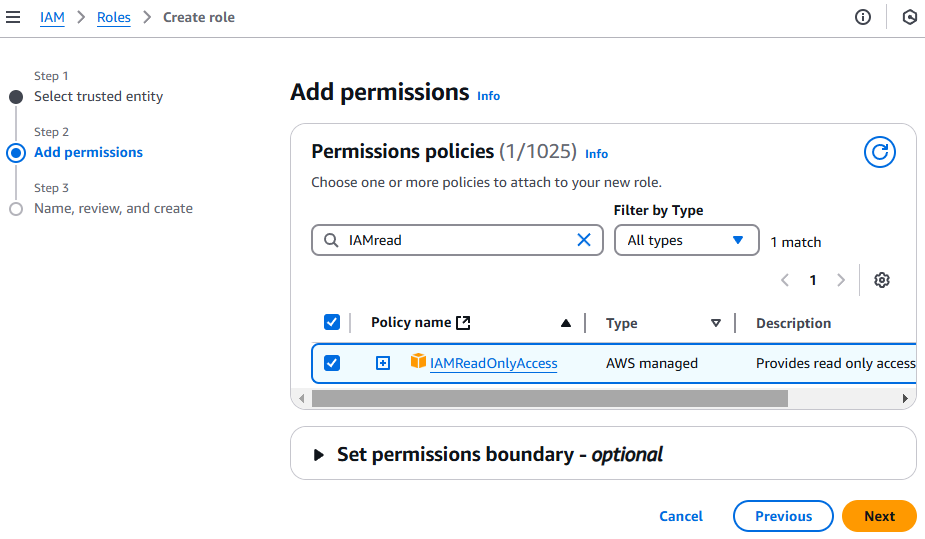Screen dimensions: 925x539
Task: Select the Add permissions step radio
Action: click(16, 153)
